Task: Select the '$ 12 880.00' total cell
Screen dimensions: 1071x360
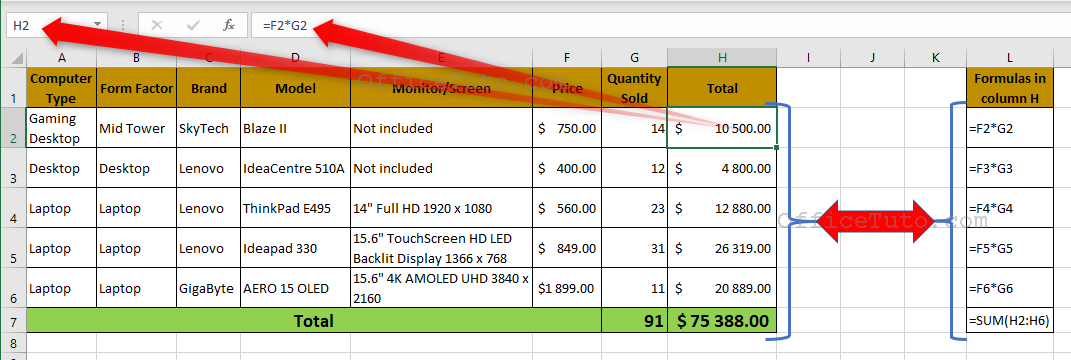Action: [722, 208]
